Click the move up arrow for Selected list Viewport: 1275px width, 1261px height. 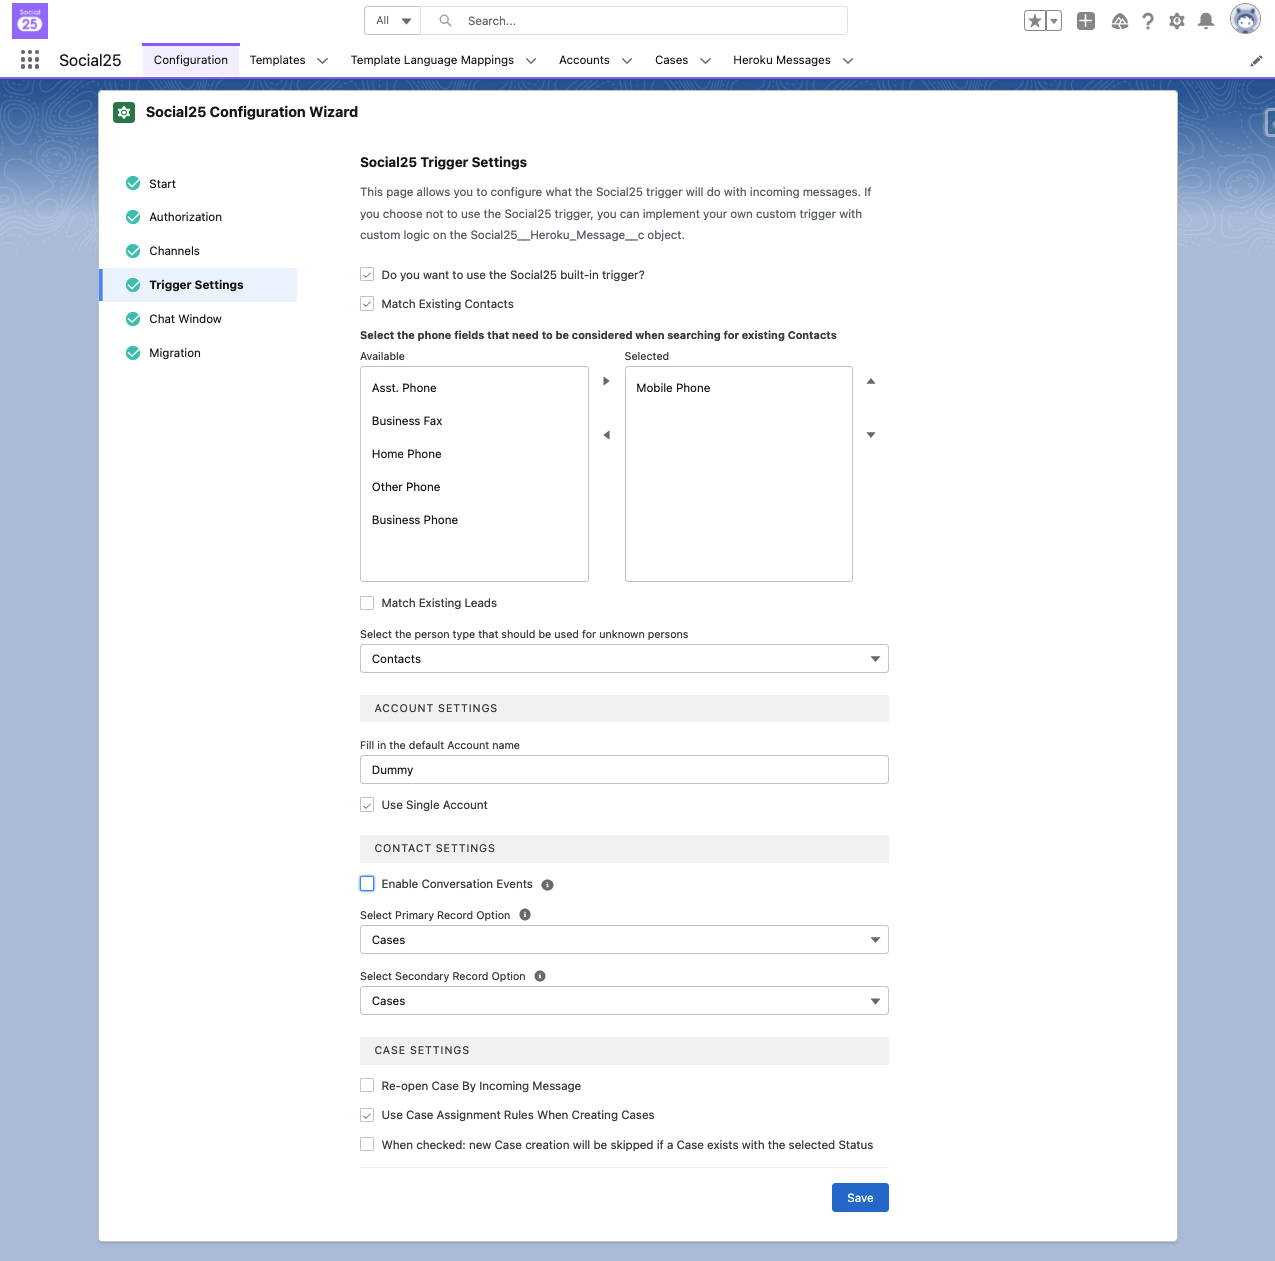[871, 381]
